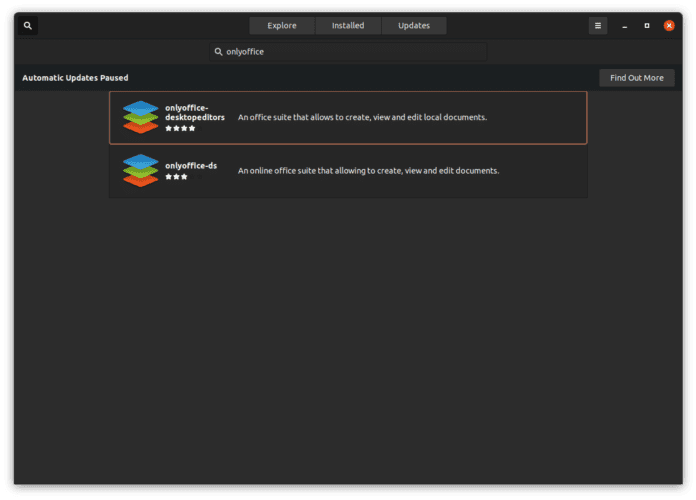Open the Updates tab
This screenshot has height=500, width=696.
pyautogui.click(x=413, y=26)
